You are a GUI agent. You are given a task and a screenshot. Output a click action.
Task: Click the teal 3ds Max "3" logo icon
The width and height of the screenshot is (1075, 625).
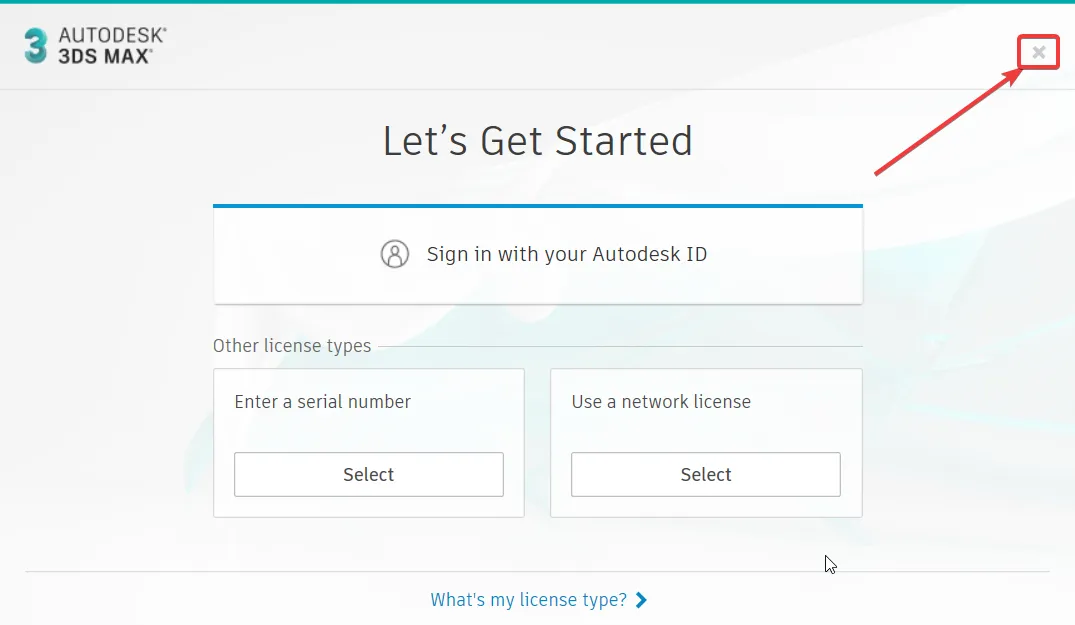(36, 46)
